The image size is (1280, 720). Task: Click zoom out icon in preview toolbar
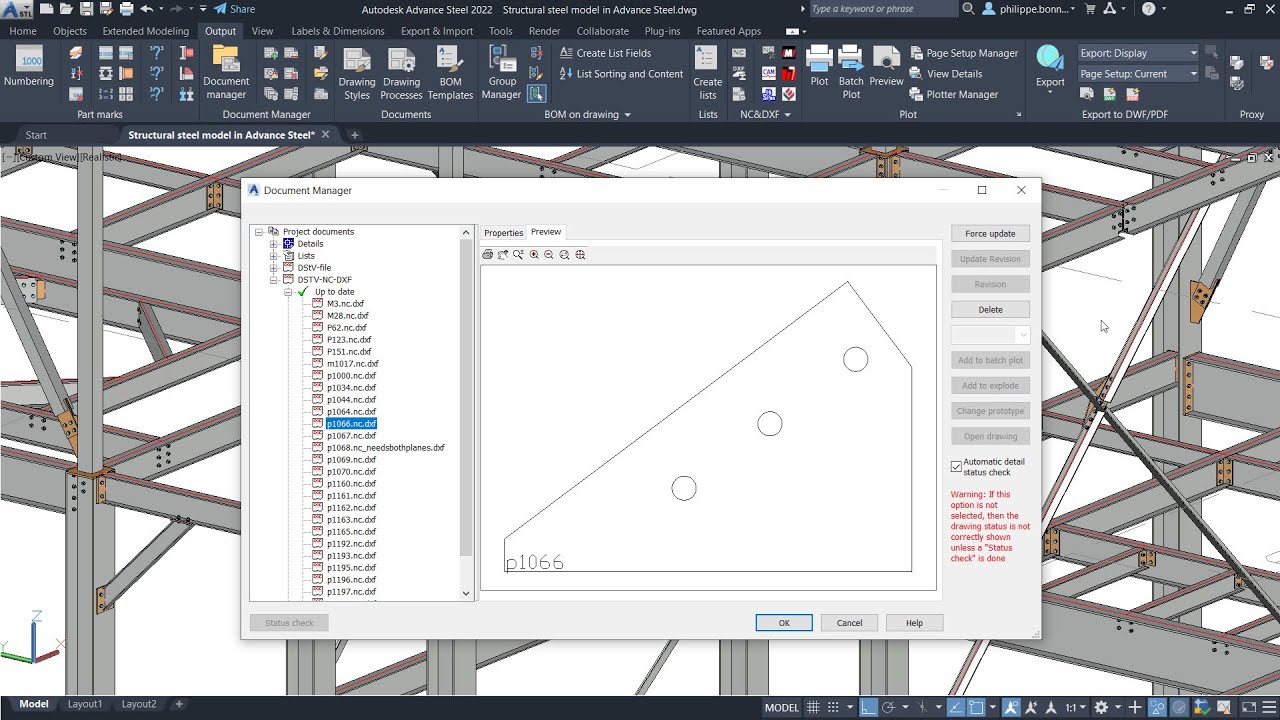[549, 255]
